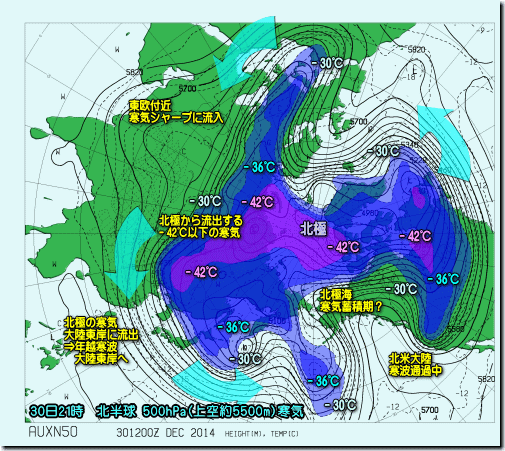
Task: Click the 500hPa(上空約5500m)寒気 title text
Action: [223, 411]
